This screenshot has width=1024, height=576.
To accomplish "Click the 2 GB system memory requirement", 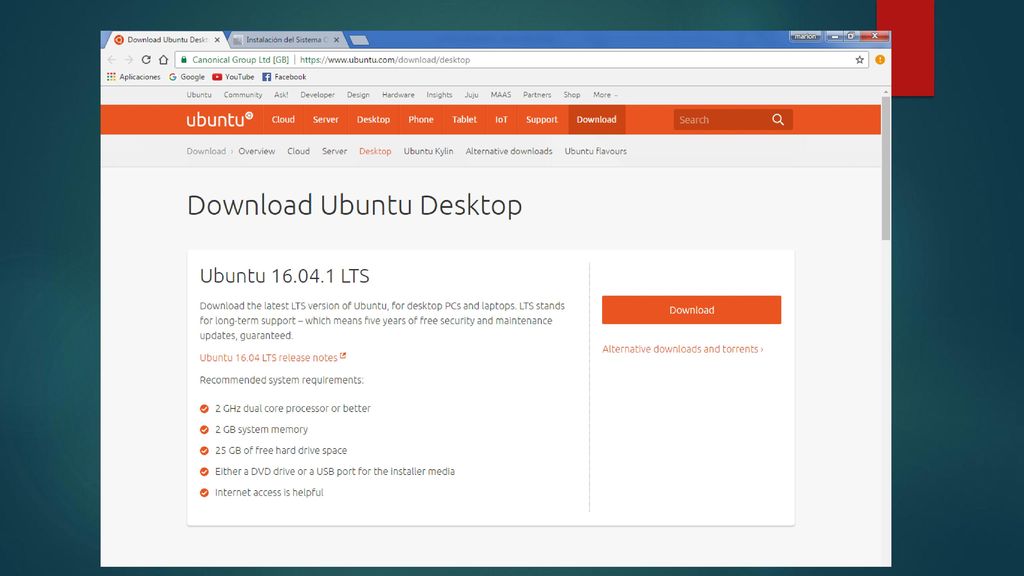I will [x=261, y=429].
